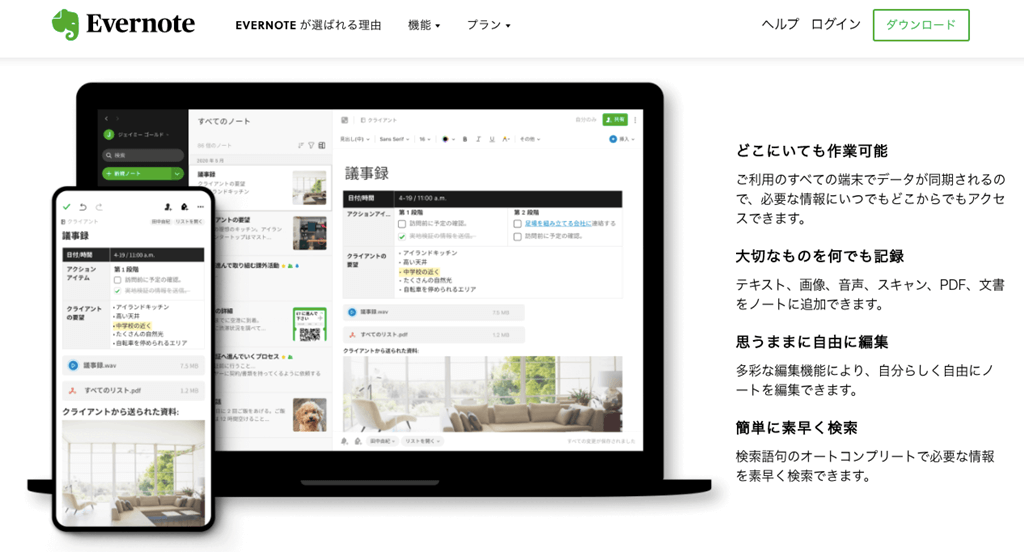Click the green 新規ノート button
This screenshot has width=1024, height=552.
tap(137, 174)
